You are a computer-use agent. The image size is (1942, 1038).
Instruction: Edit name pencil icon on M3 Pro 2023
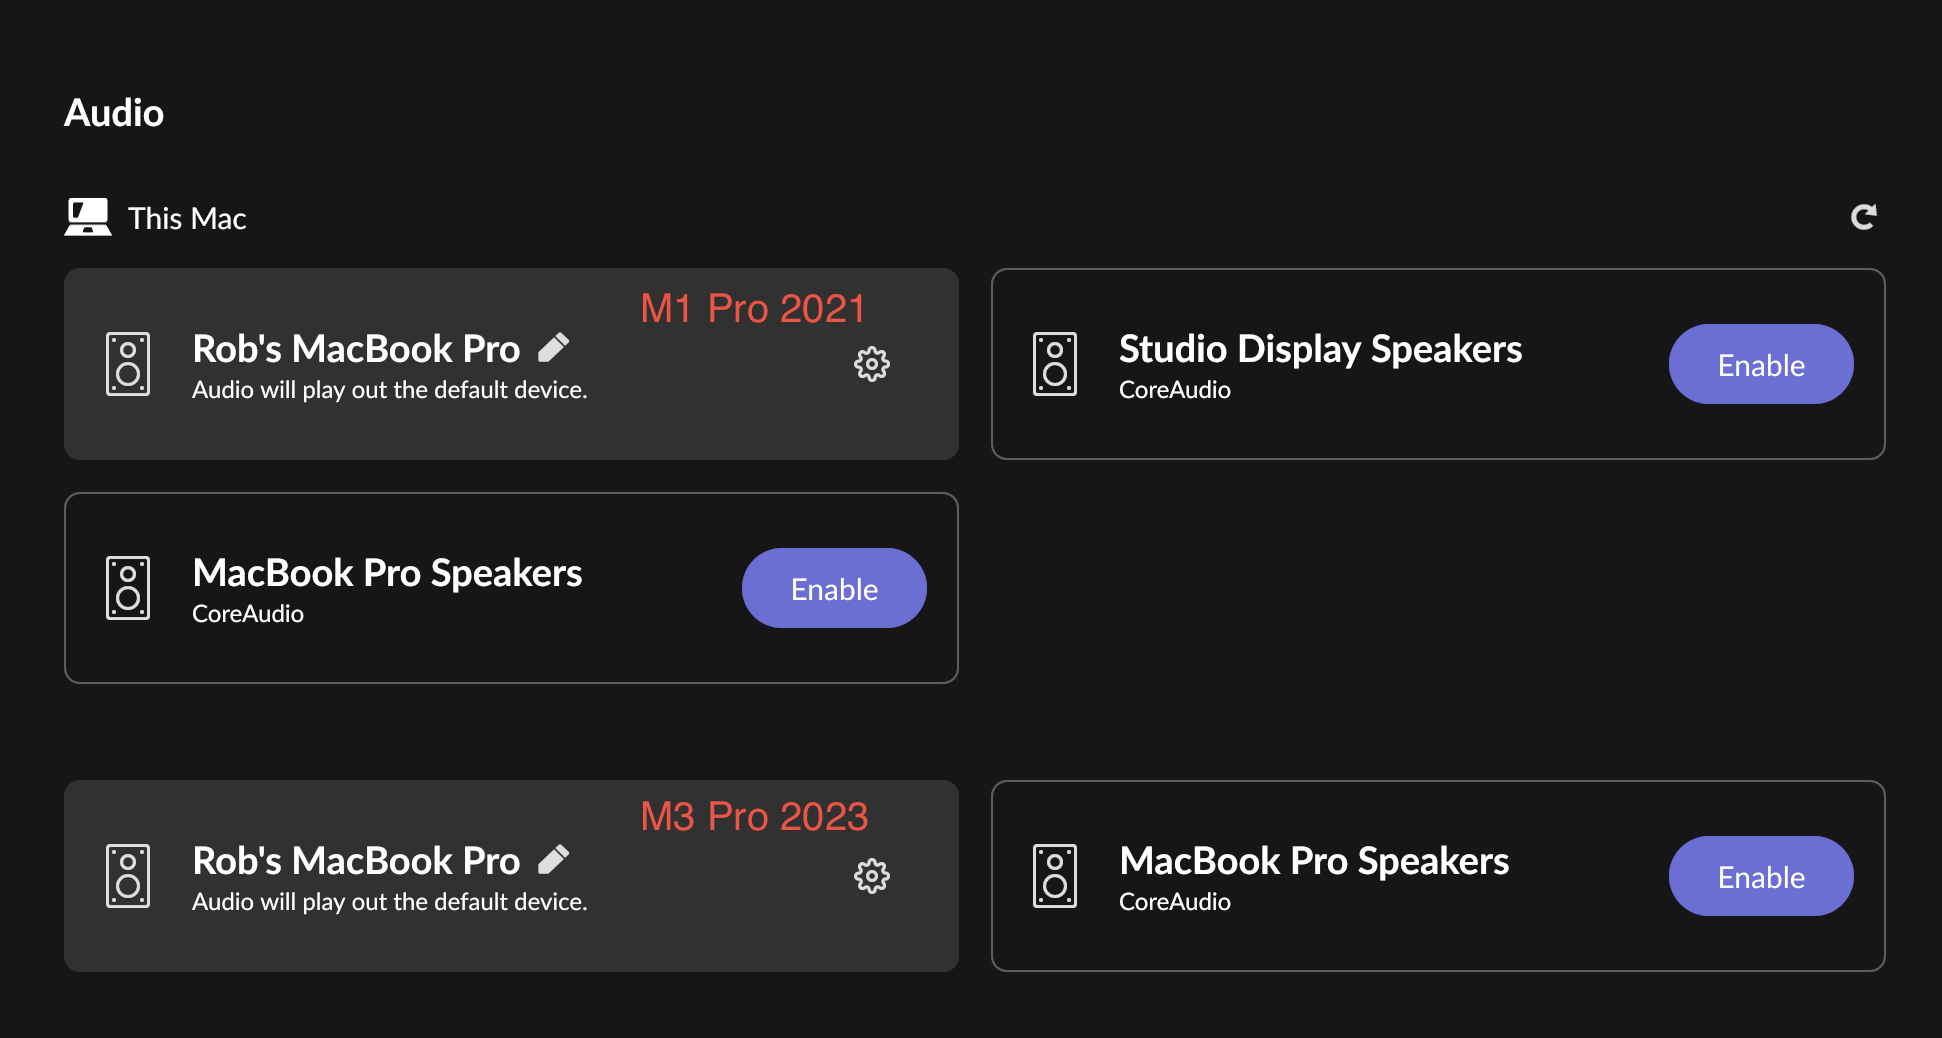coord(554,859)
